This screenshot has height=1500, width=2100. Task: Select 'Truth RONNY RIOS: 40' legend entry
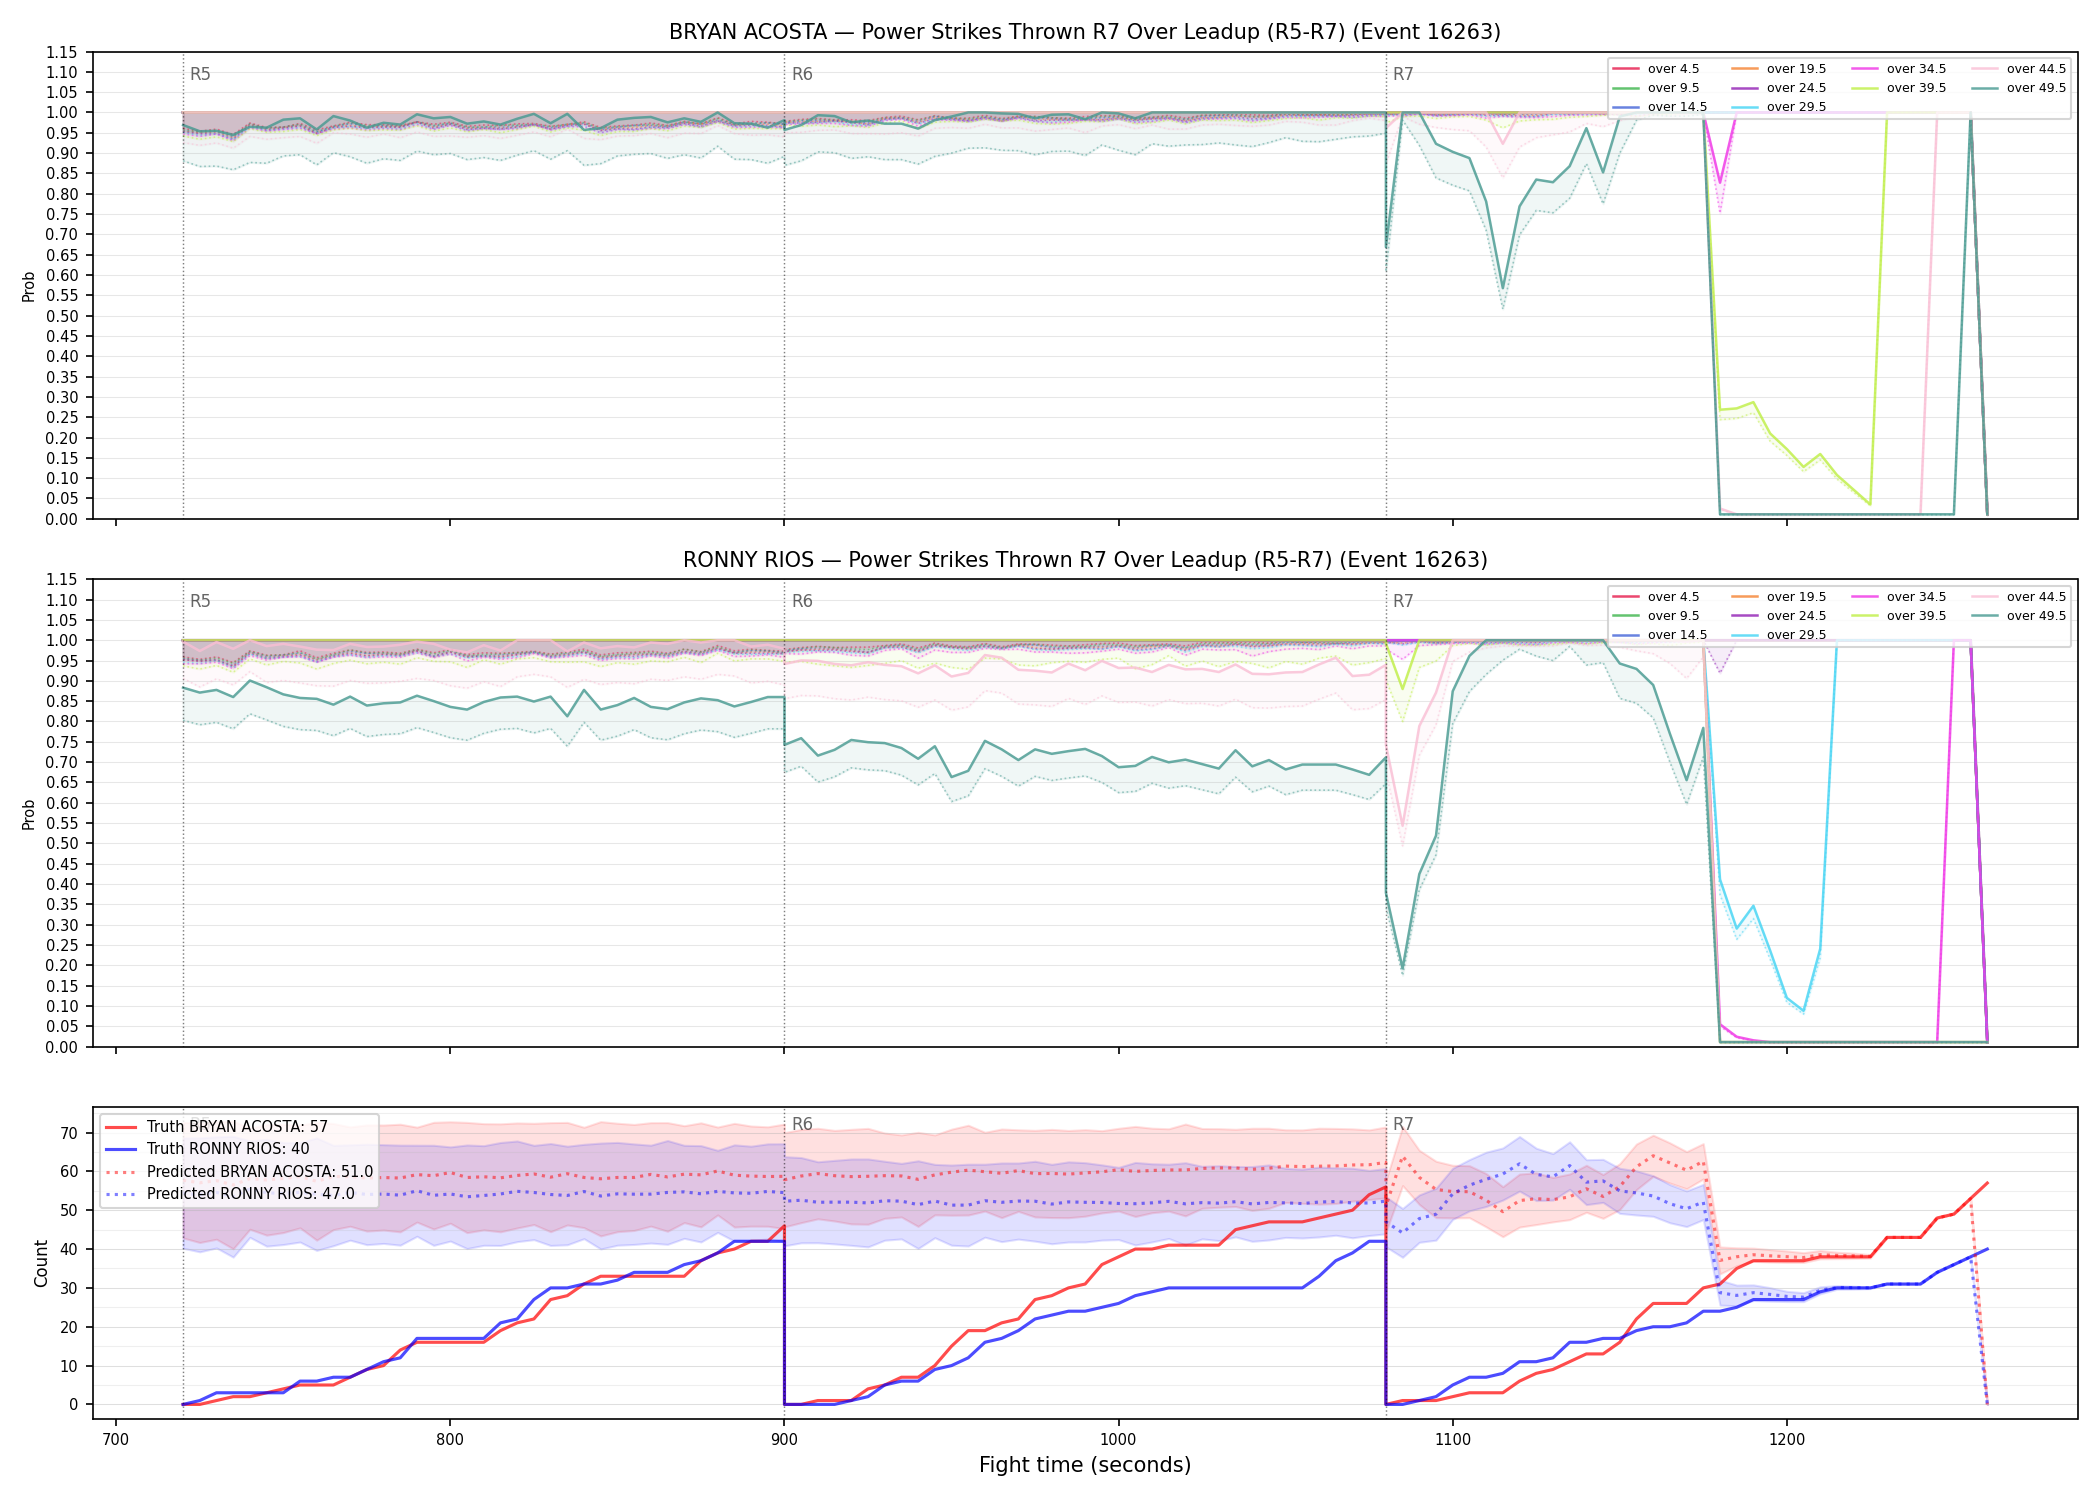point(228,1149)
